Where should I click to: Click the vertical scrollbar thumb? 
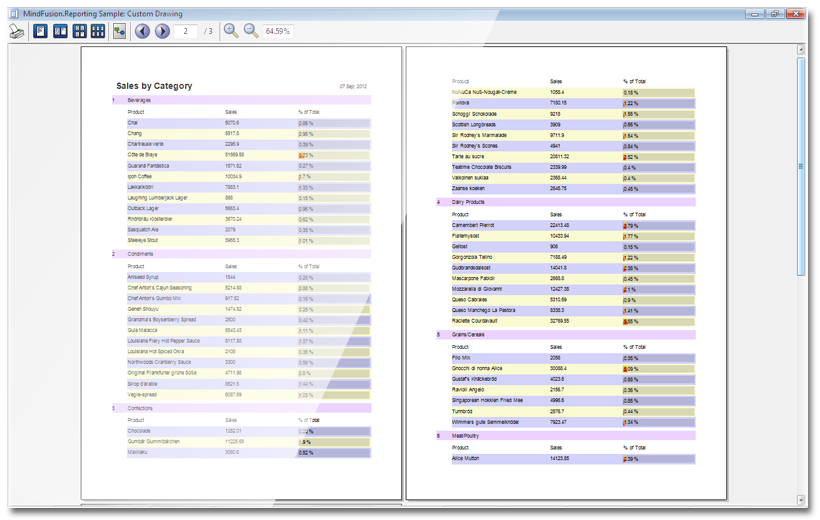click(801, 165)
